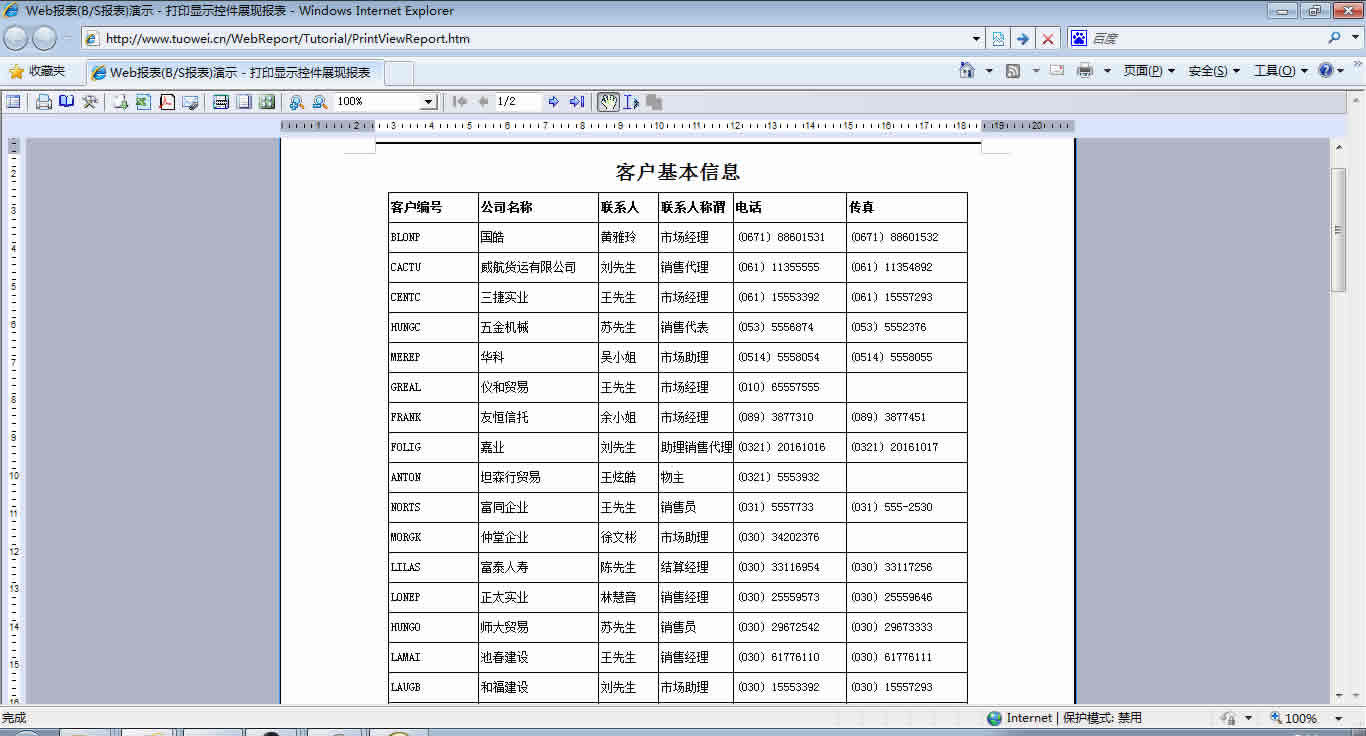This screenshot has width=1366, height=736.
Task: Click the red stop loading button
Action: pos(1048,39)
